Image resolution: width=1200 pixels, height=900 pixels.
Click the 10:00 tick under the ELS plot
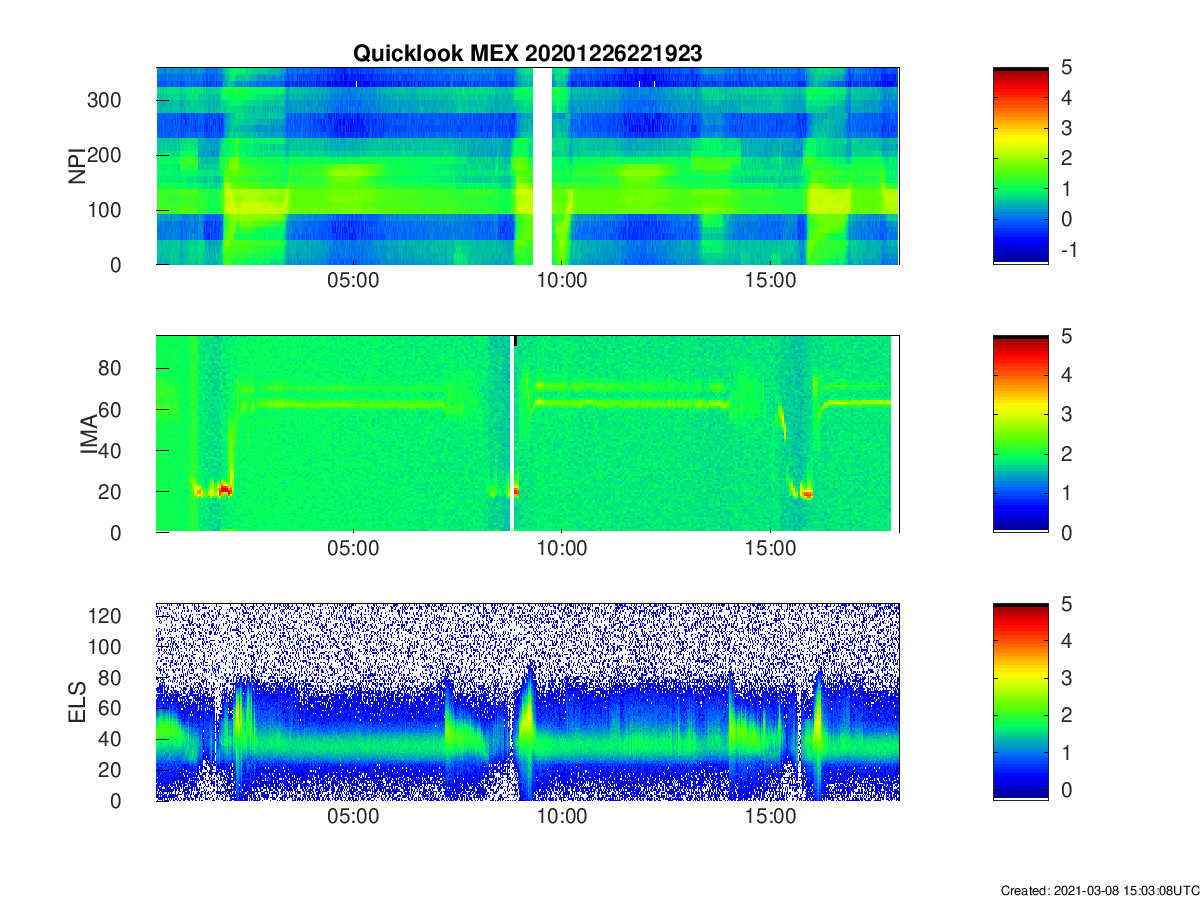562,817
